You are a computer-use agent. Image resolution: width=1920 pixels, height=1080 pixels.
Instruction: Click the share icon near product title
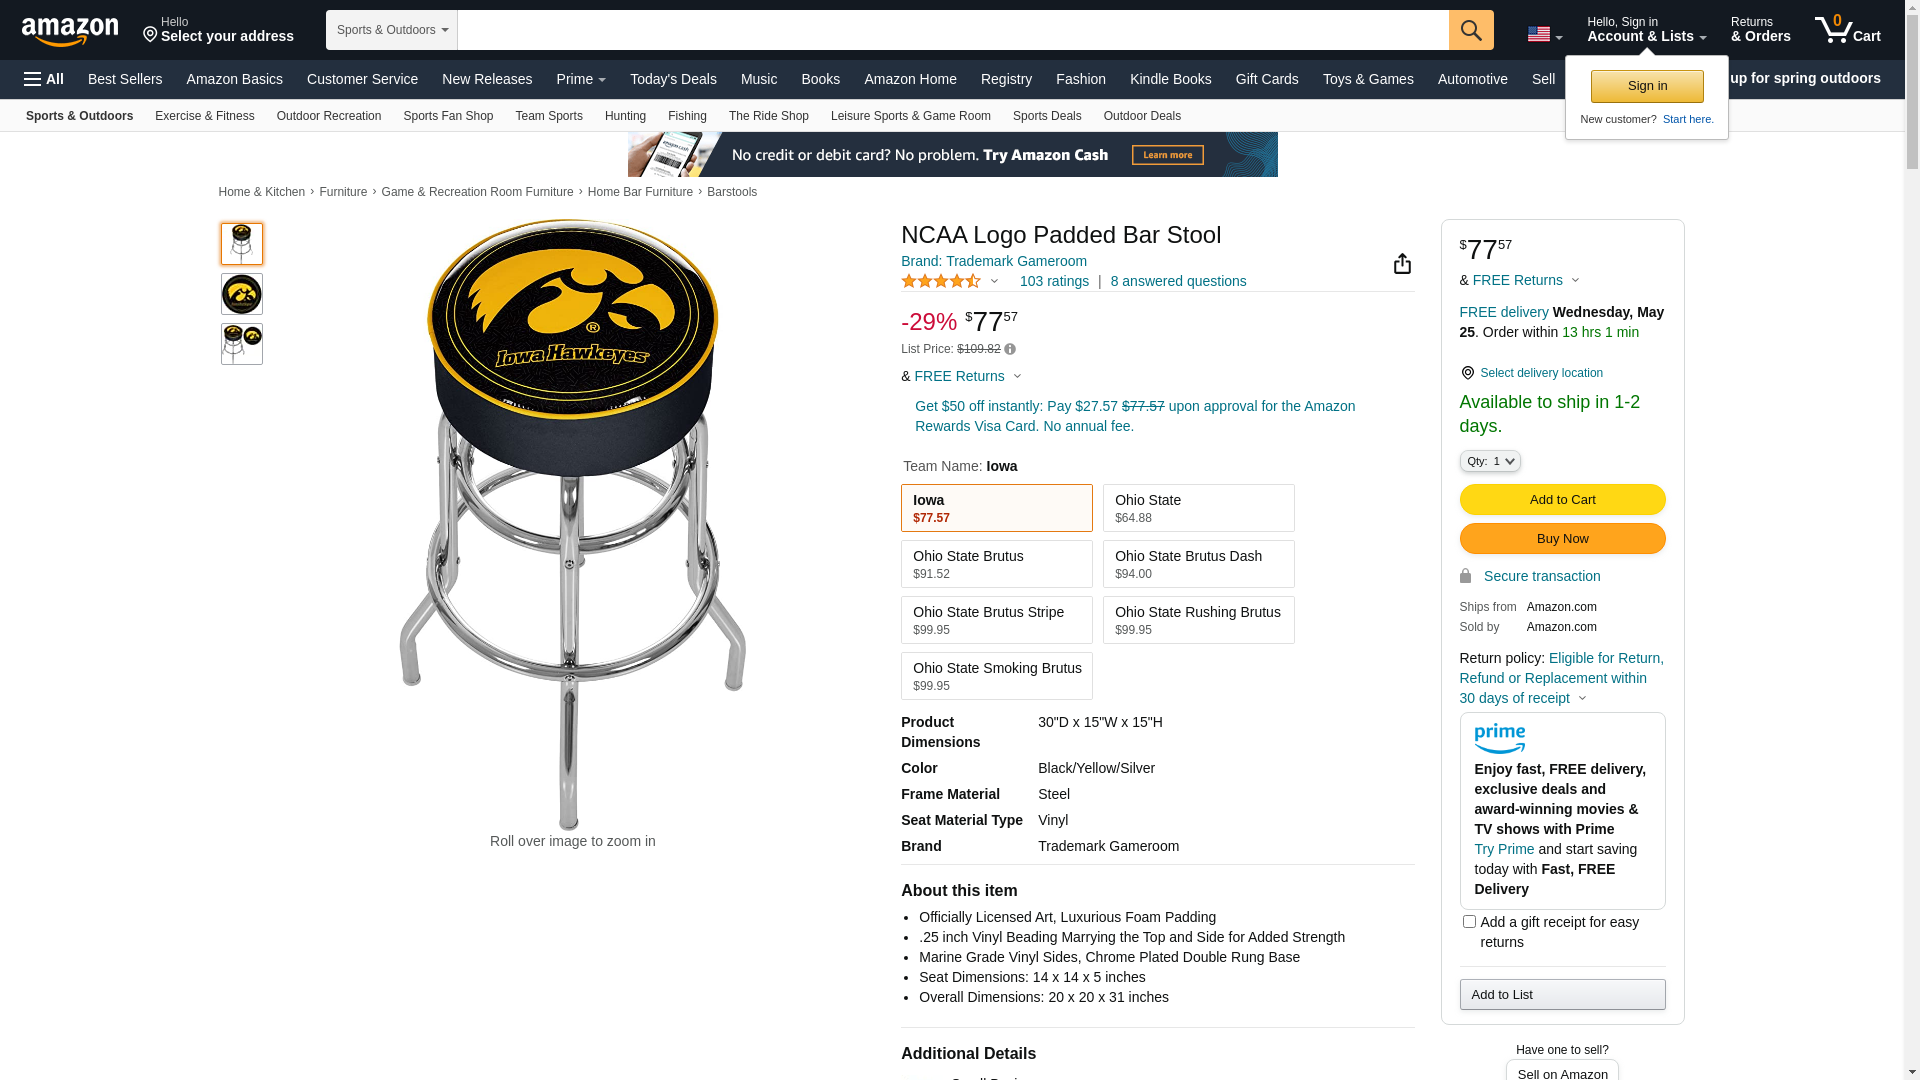point(1402,264)
